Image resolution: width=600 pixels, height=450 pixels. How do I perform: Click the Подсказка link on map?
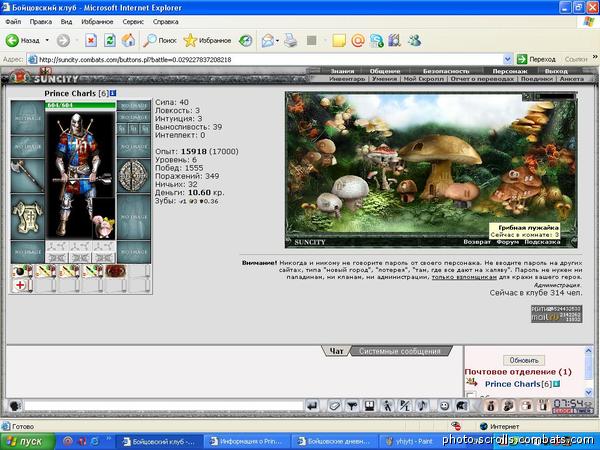542,242
